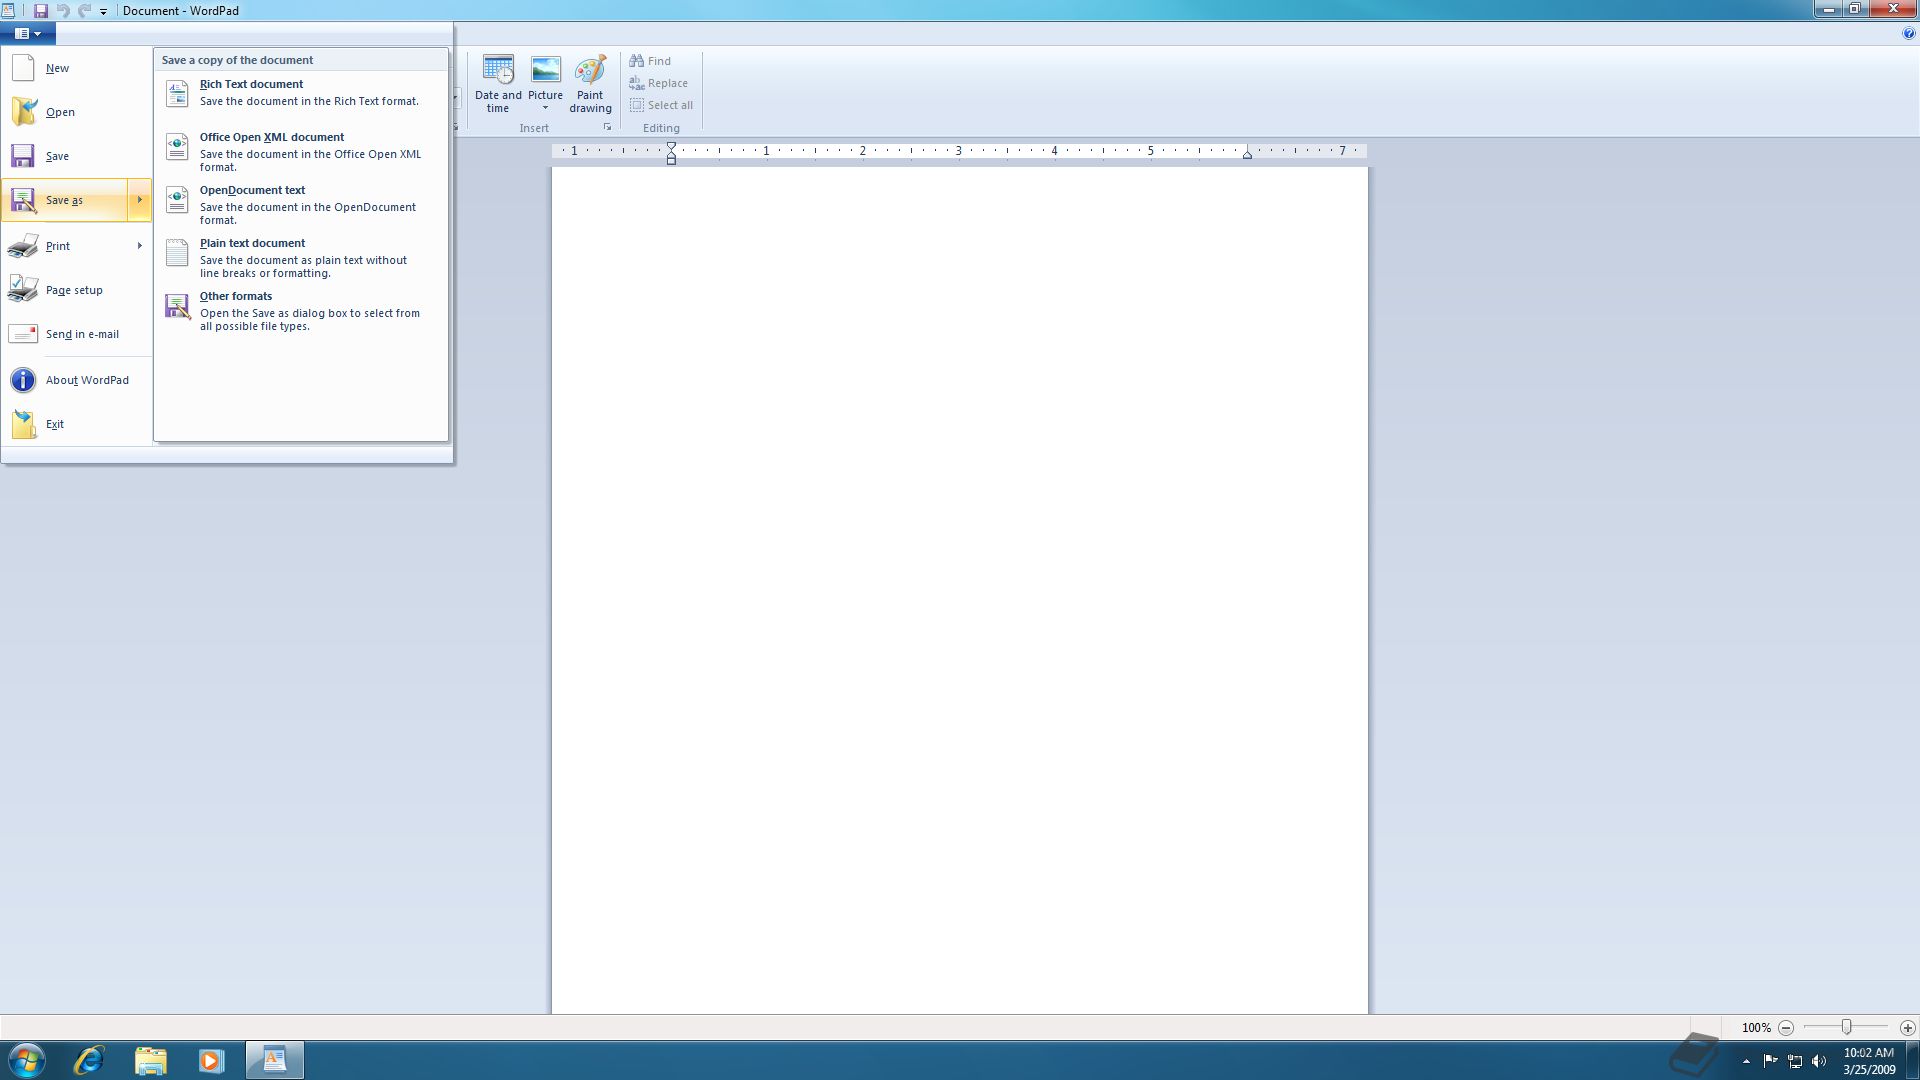Open Windows Media Player from taskbar
This screenshot has height=1080, width=1920.
pos(211,1060)
